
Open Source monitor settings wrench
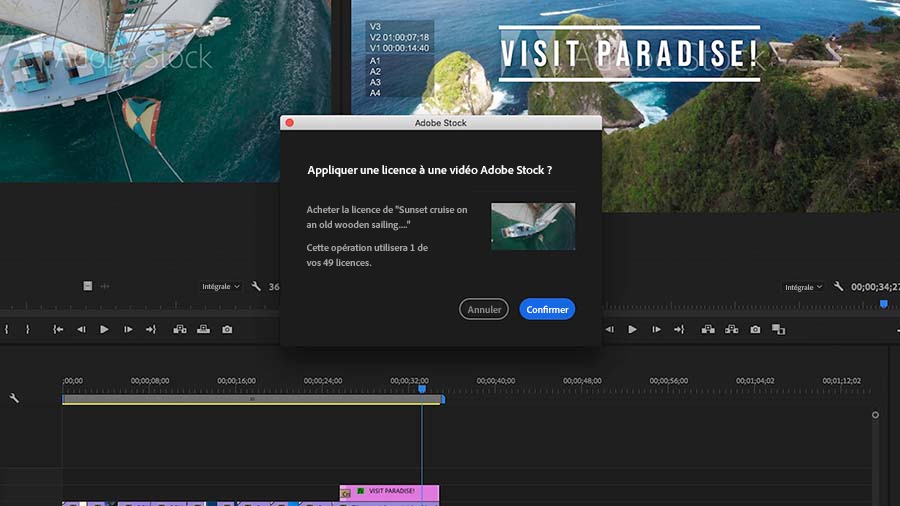click(x=256, y=286)
